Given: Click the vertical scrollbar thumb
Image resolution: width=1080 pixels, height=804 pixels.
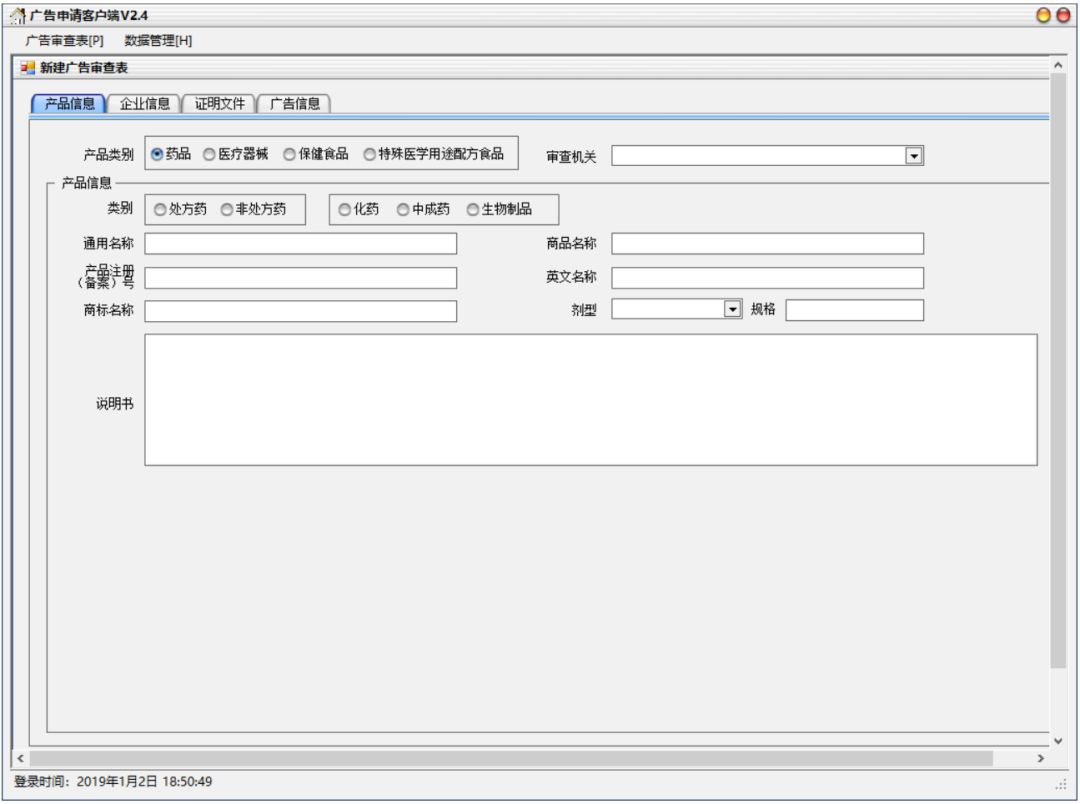Looking at the screenshot, I should point(1058,371).
